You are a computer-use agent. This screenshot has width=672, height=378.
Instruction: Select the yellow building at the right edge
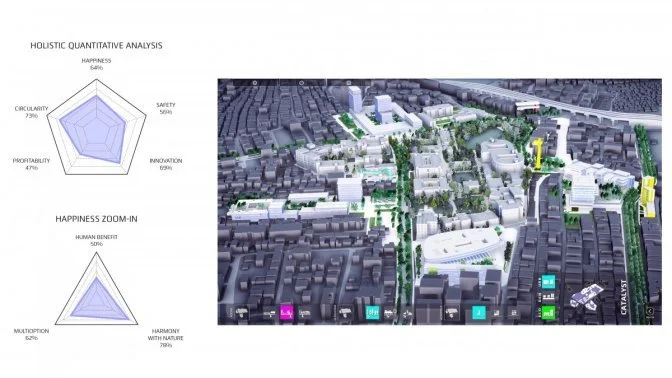(648, 196)
